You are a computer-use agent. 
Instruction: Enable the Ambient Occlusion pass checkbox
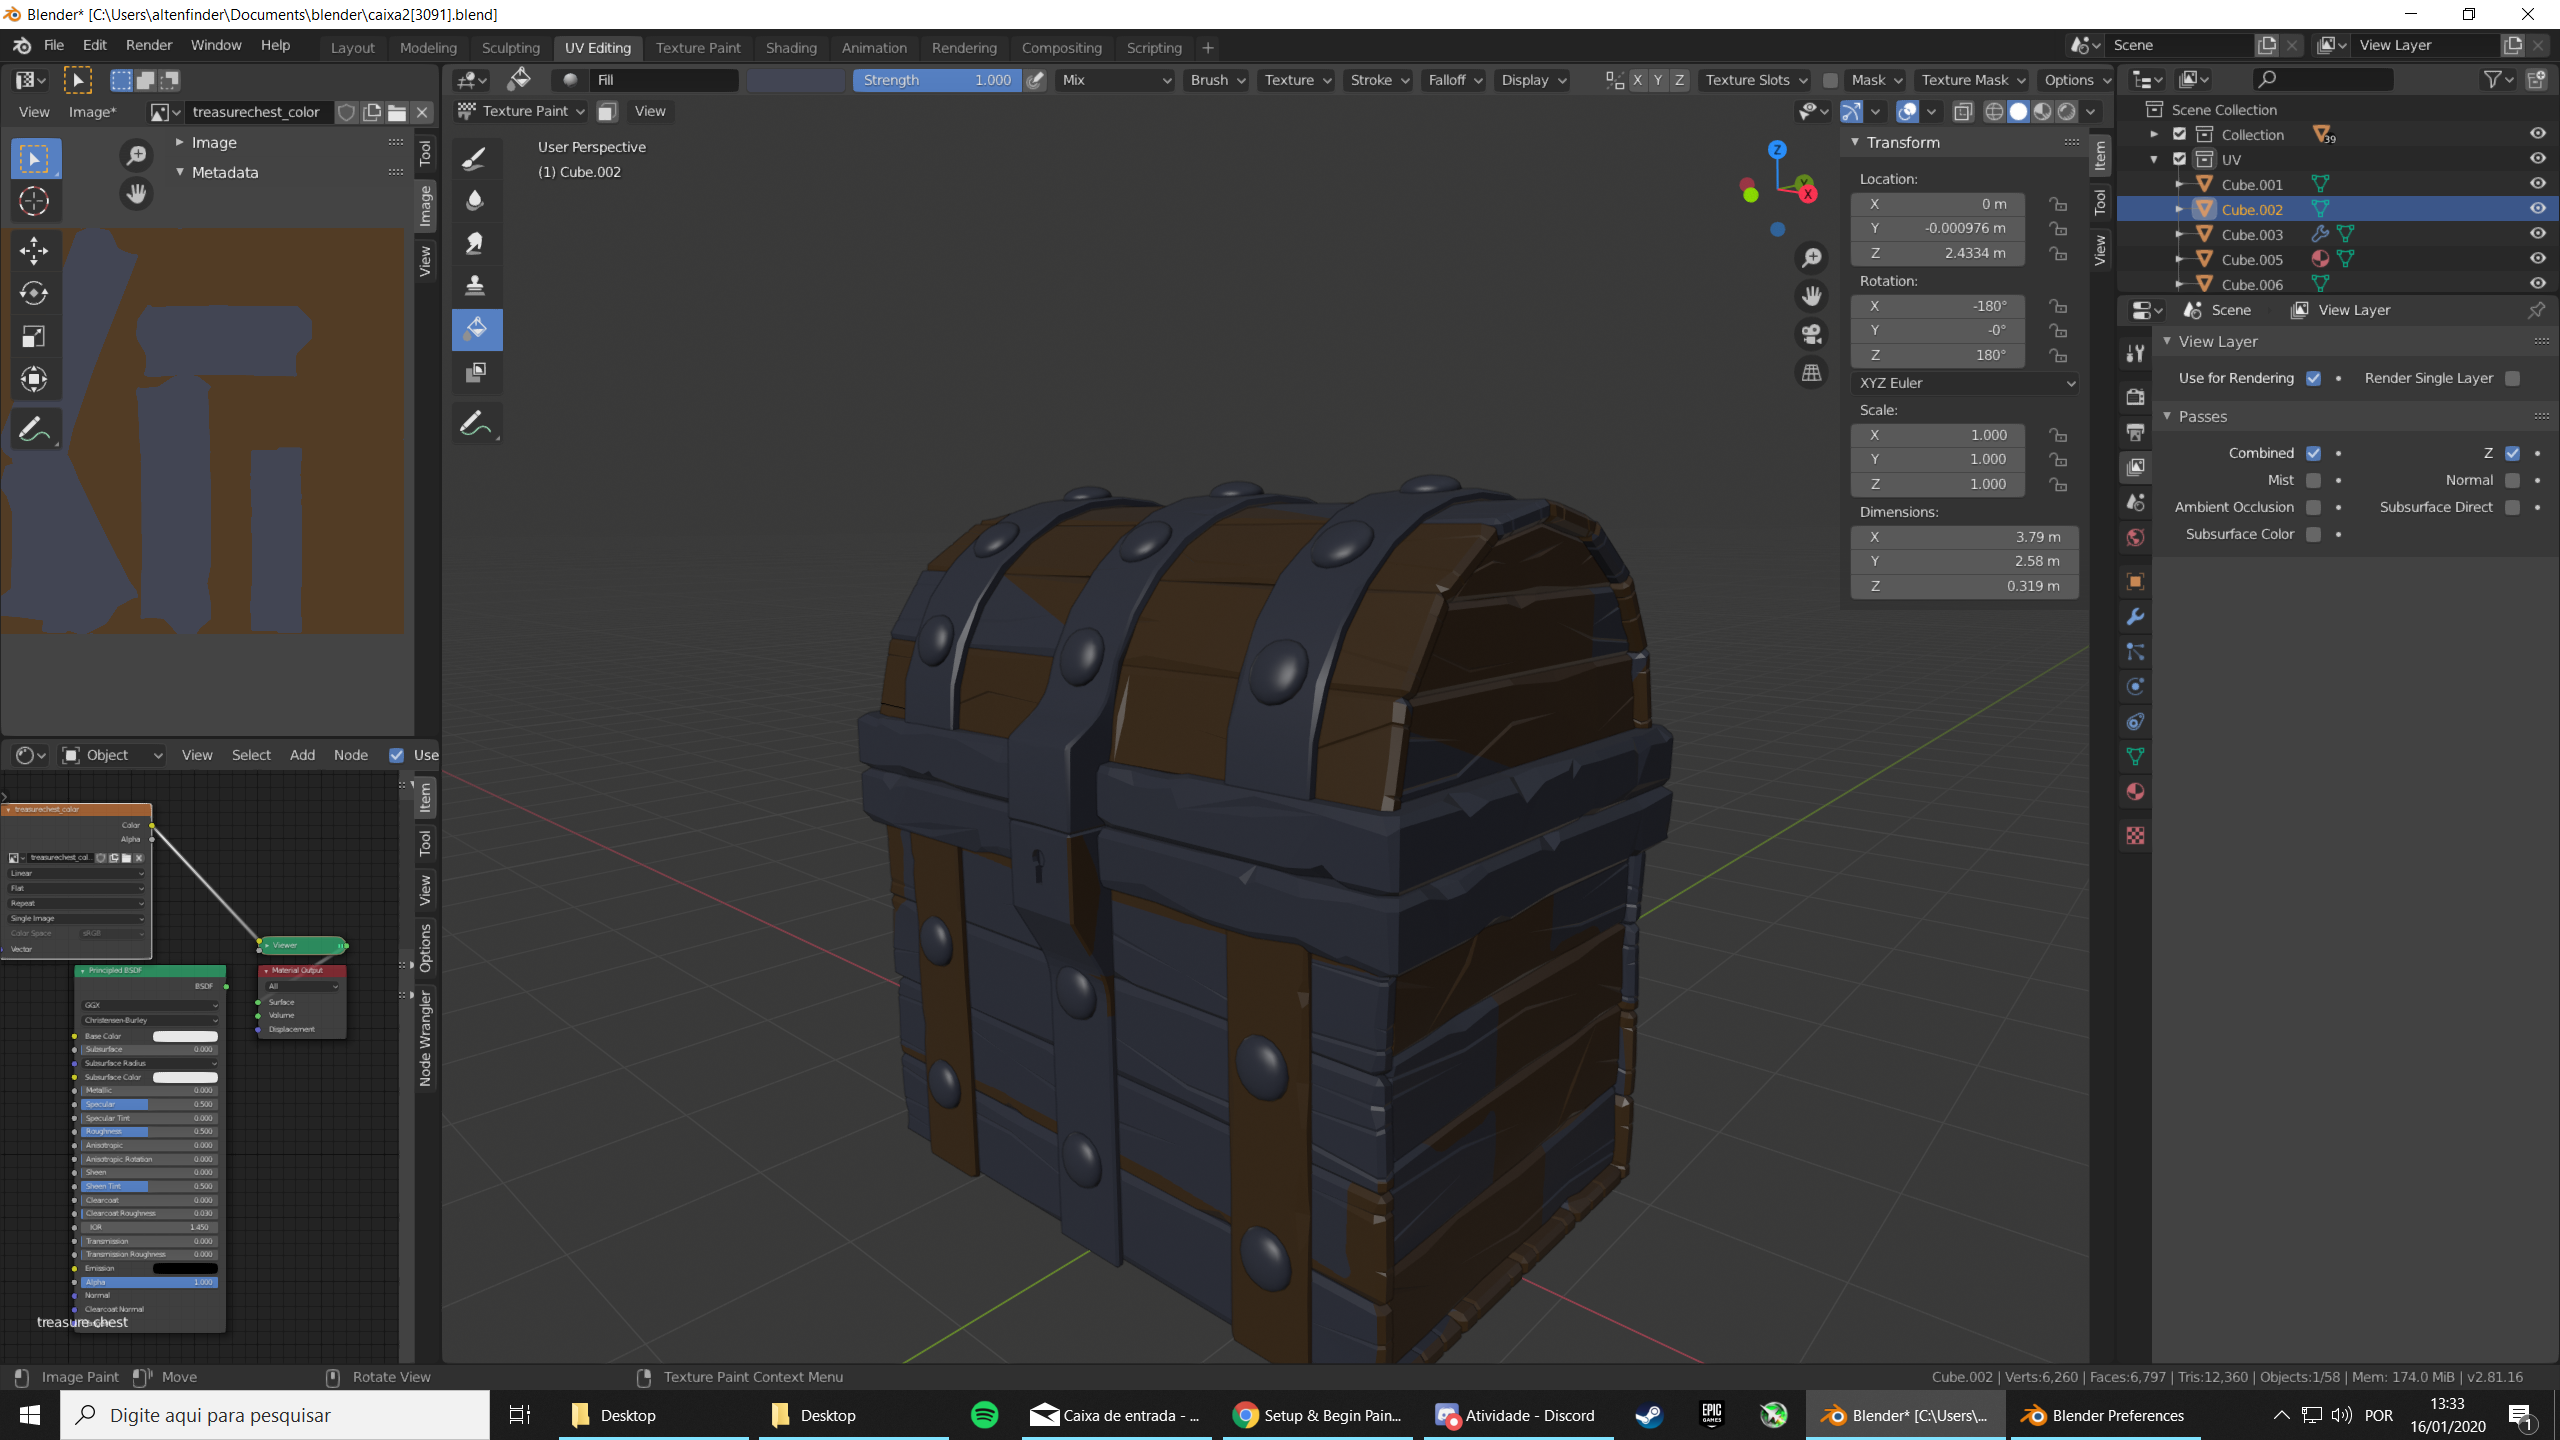pyautogui.click(x=2312, y=507)
